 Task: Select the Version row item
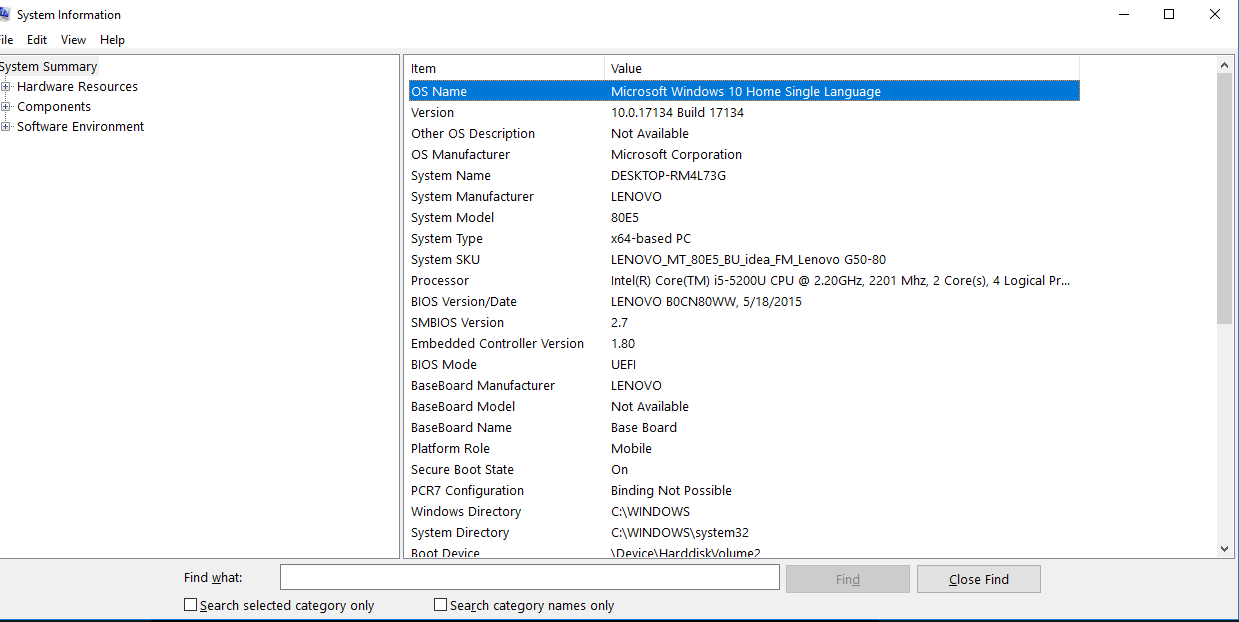[x=744, y=113]
